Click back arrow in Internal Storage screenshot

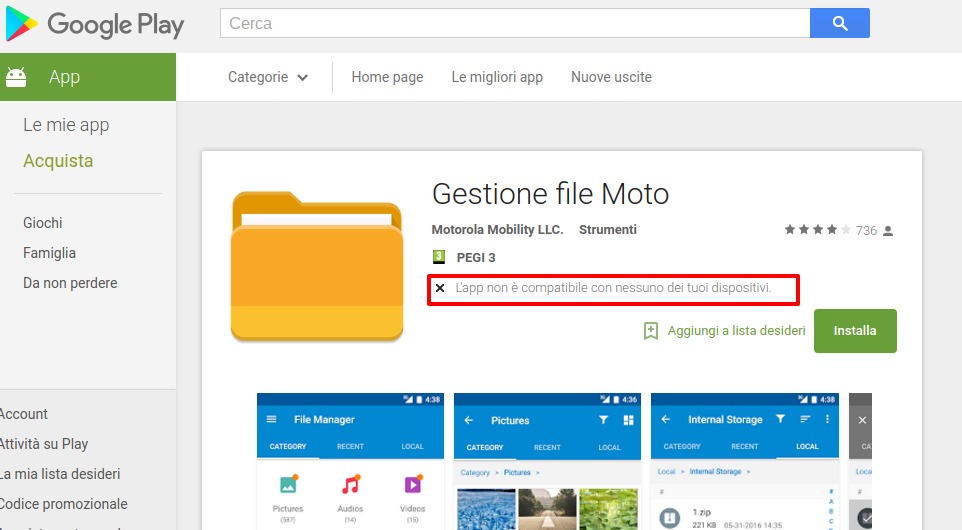tap(666, 419)
